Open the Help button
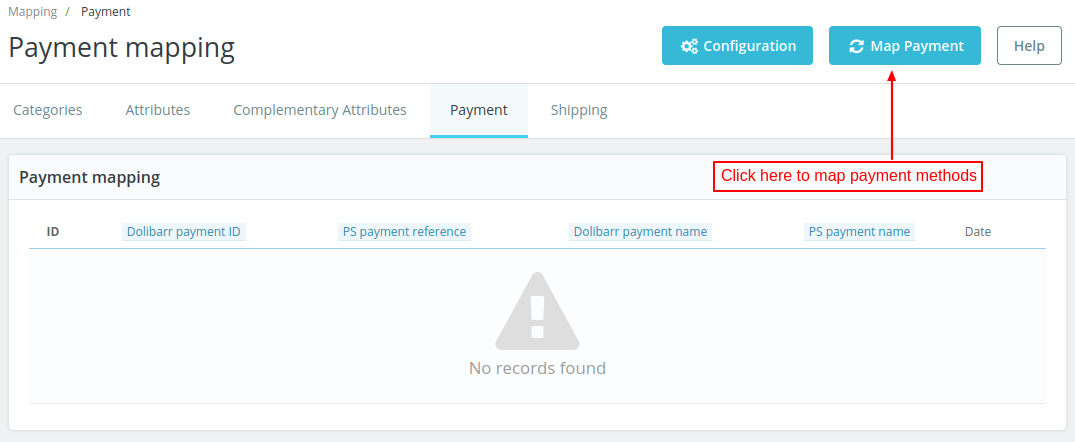Image resolution: width=1075 pixels, height=442 pixels. pos(1029,46)
